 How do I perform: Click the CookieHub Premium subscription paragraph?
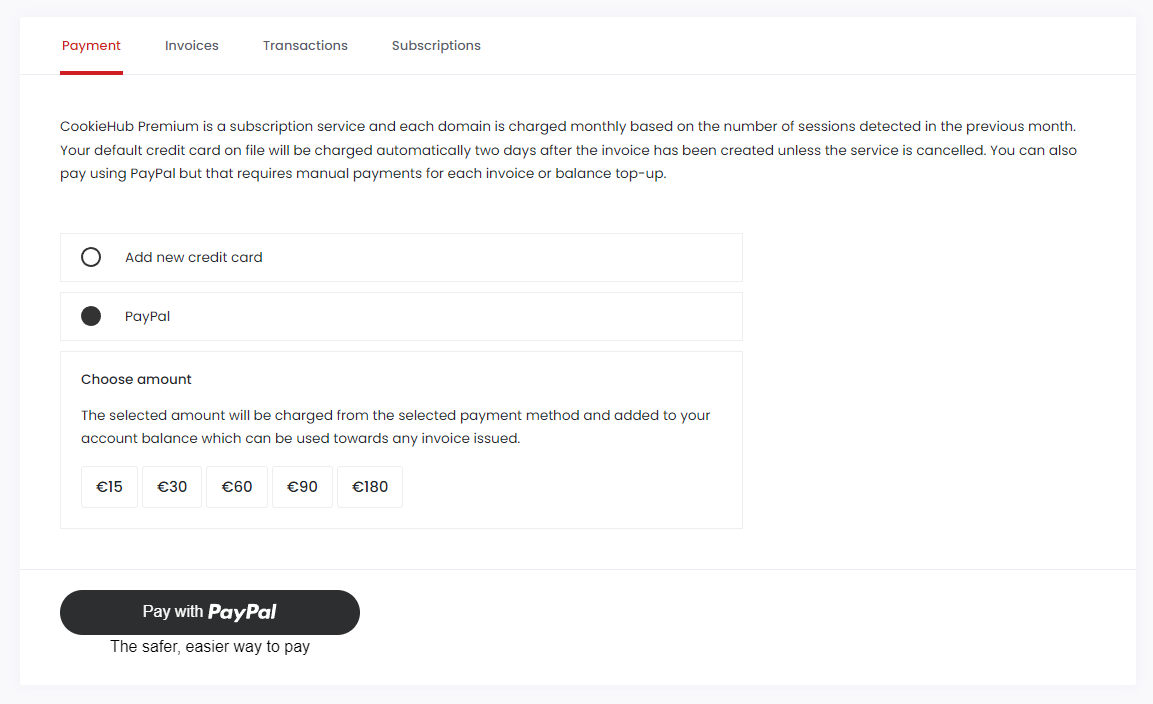coord(568,149)
